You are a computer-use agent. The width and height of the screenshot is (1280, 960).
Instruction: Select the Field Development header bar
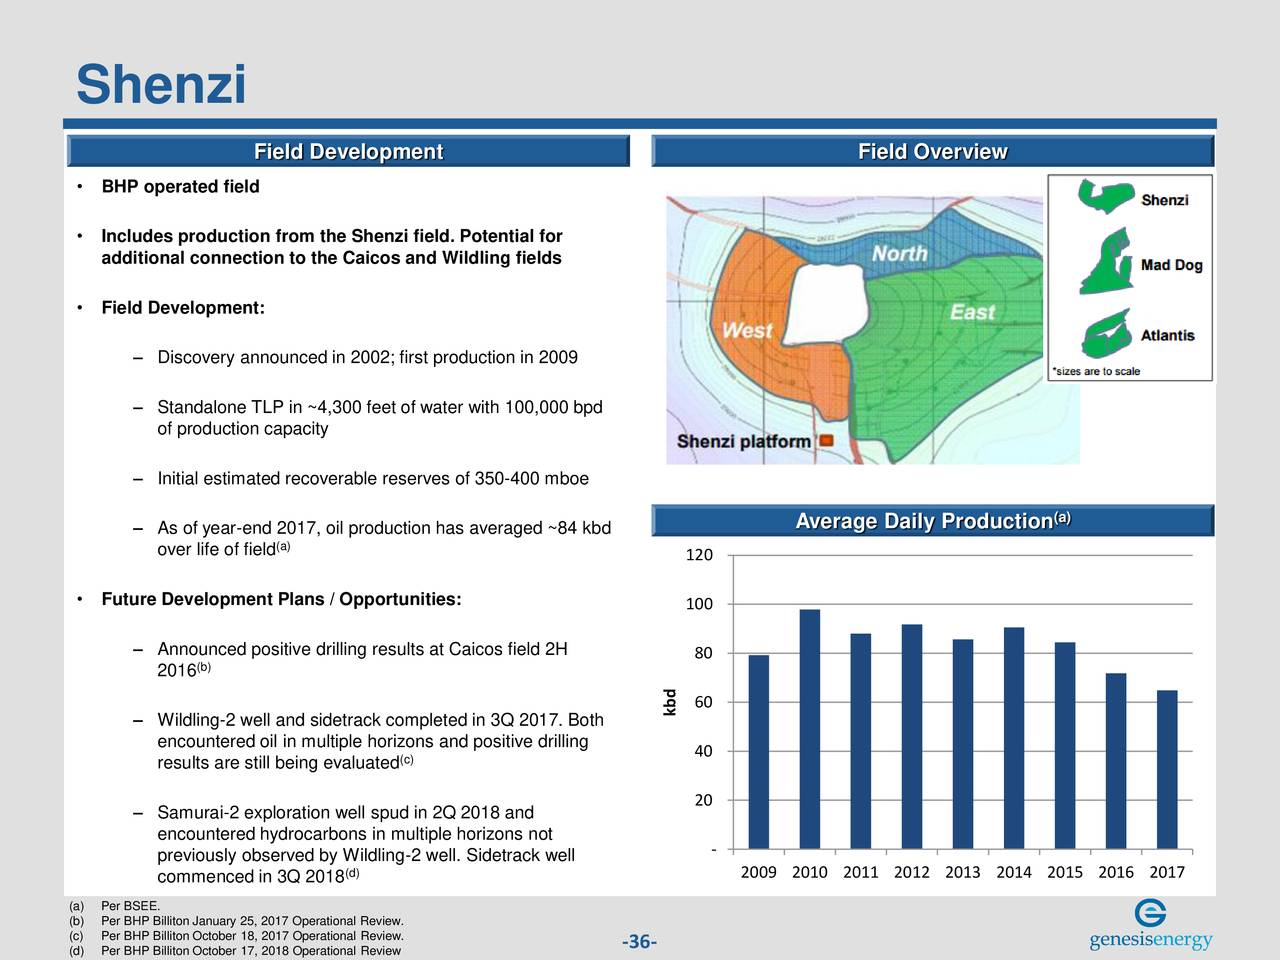pos(348,152)
